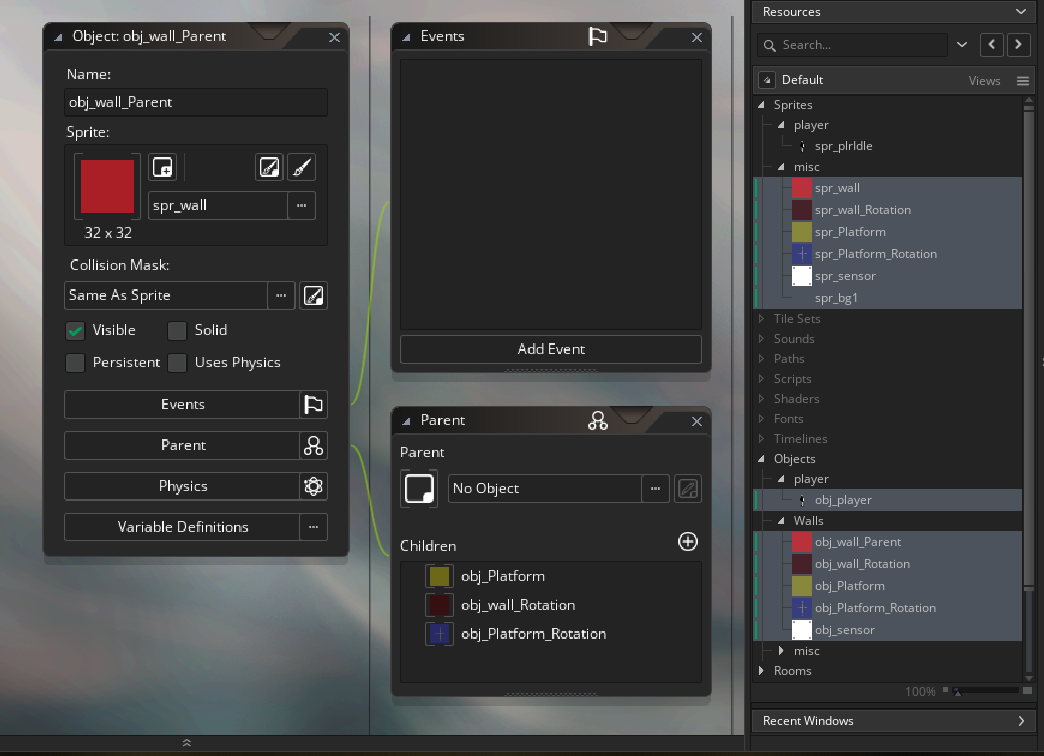Viewport: 1044px width, 756px height.
Task: Click the flag icon beside Events button
Action: click(x=313, y=404)
